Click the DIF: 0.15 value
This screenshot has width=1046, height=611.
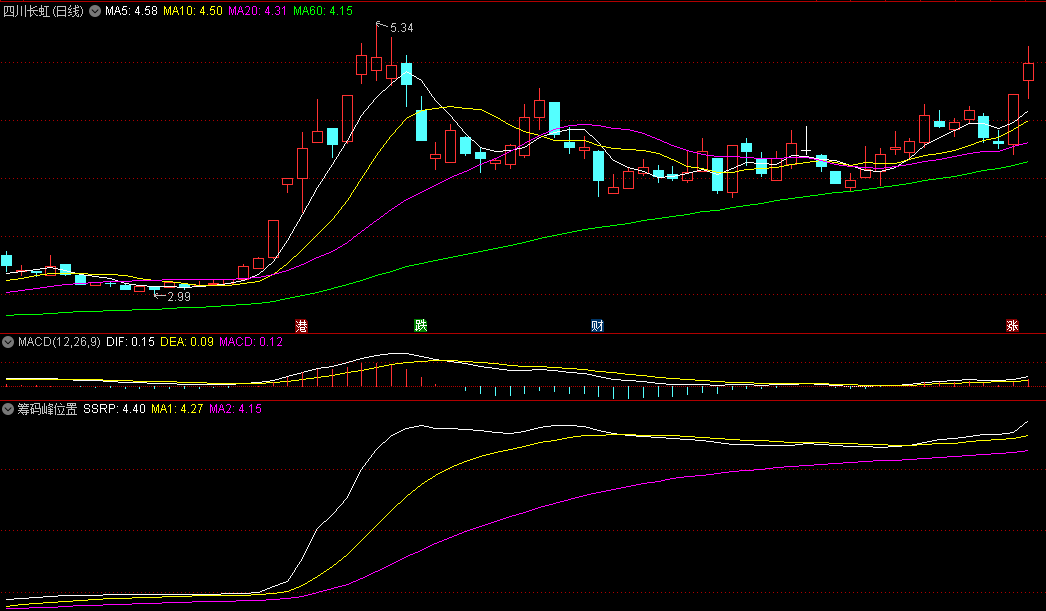point(130,342)
